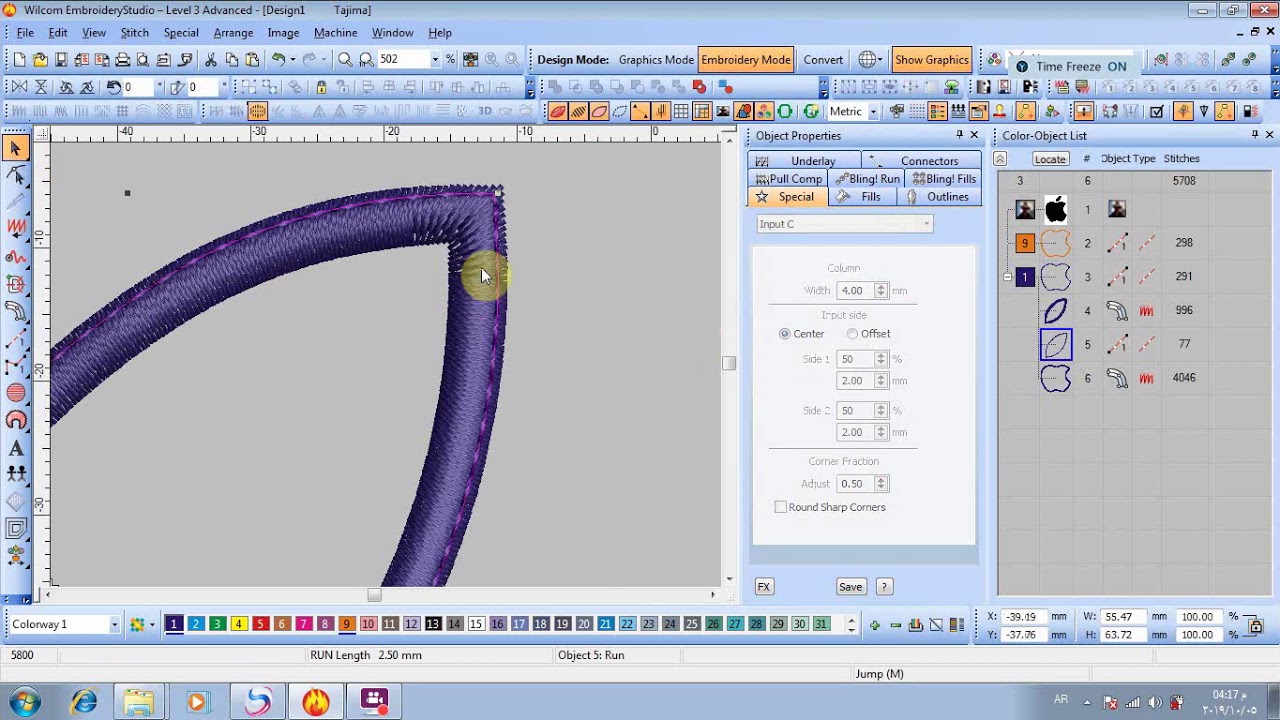Select the Center input side radio button
Screen dimensions: 1280x720
(785, 334)
